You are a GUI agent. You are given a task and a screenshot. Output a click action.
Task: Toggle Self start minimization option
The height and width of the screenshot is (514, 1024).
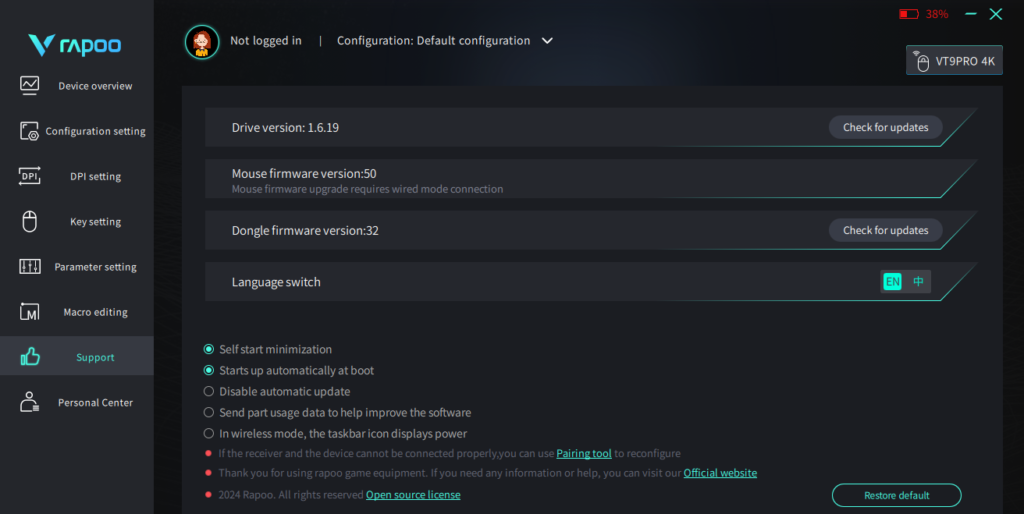coord(209,349)
